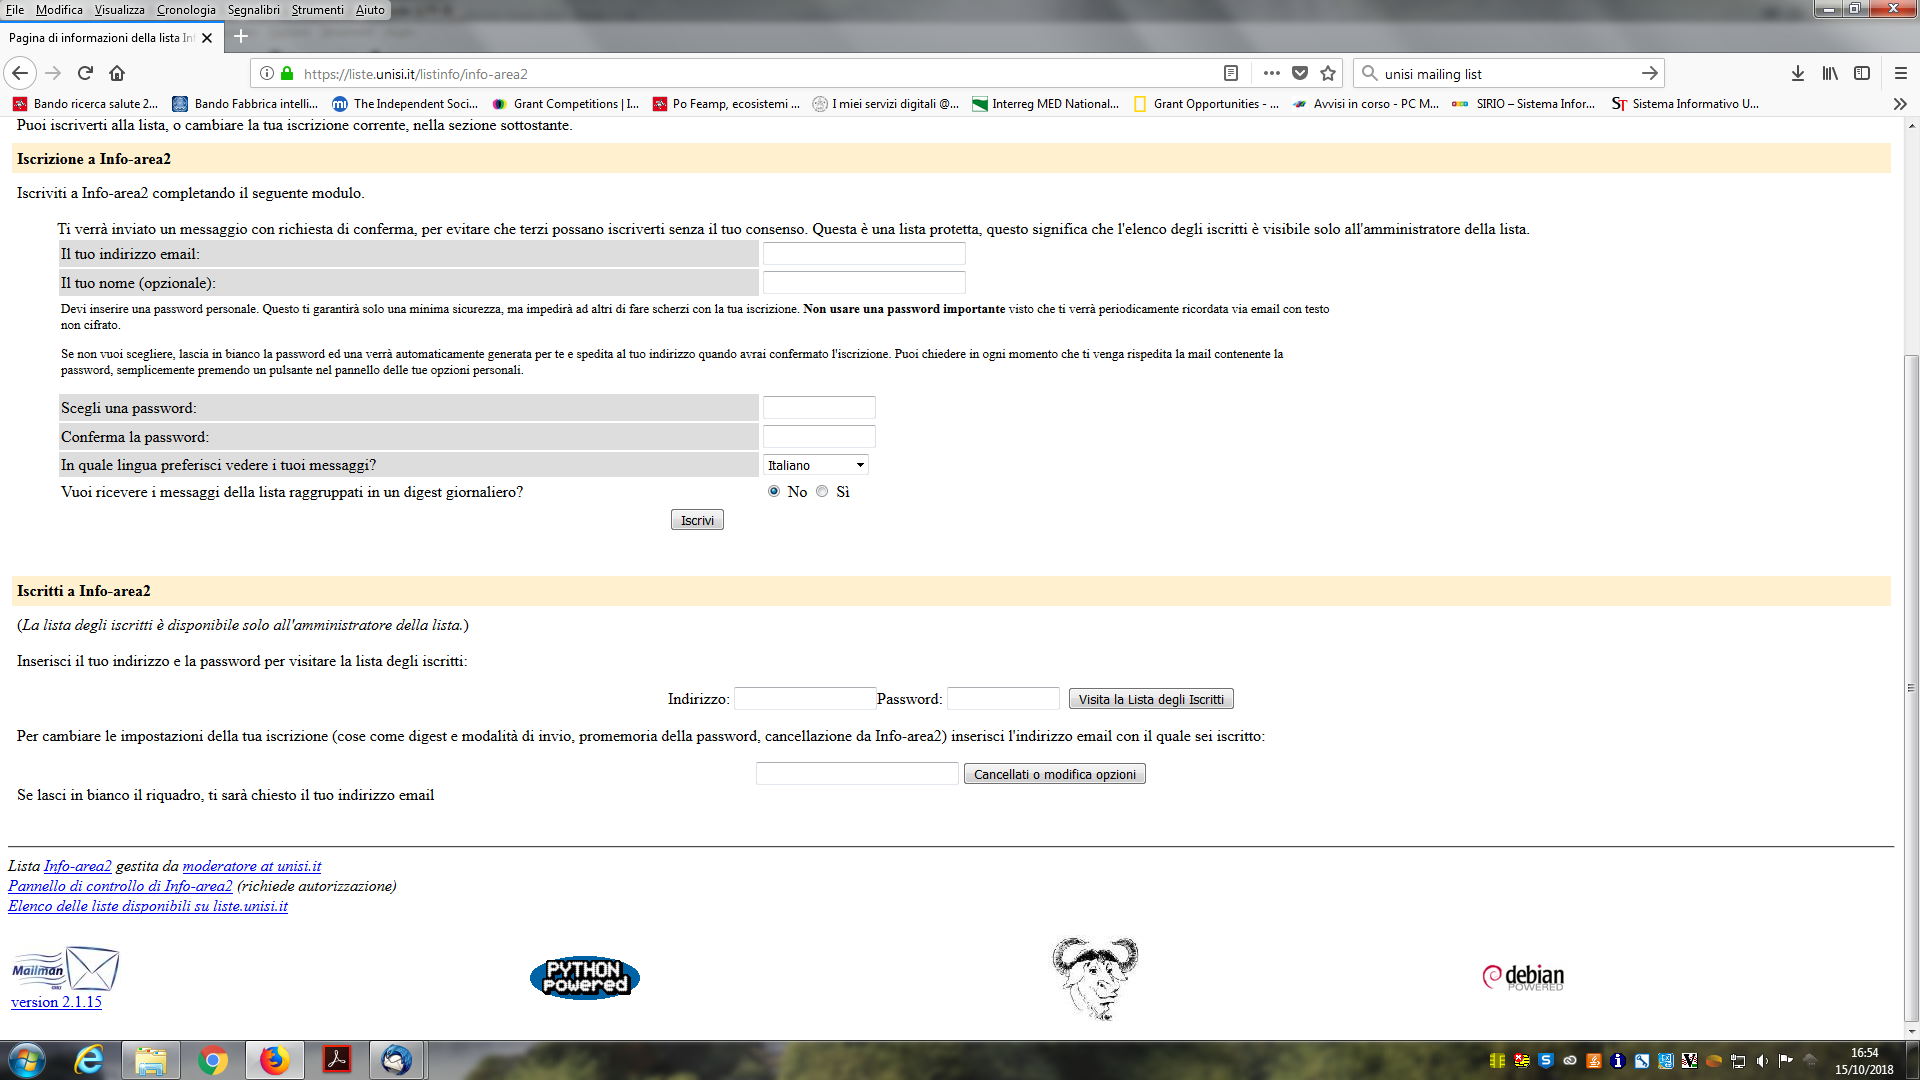
Task: Bookmark this page with star icon
Action: pos(1328,73)
